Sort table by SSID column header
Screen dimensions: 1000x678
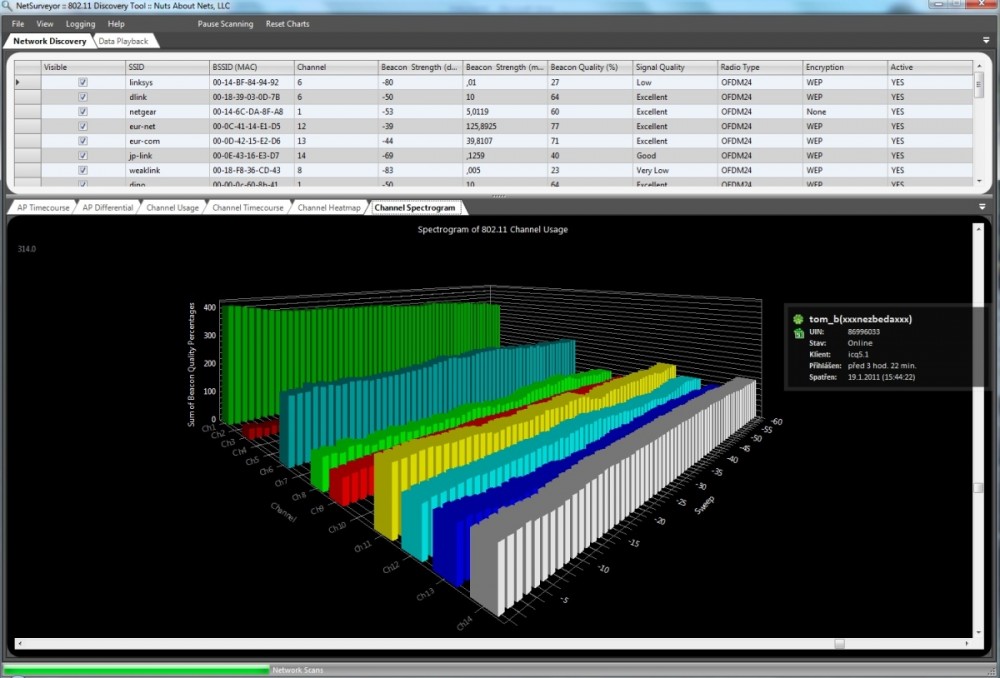coord(166,67)
